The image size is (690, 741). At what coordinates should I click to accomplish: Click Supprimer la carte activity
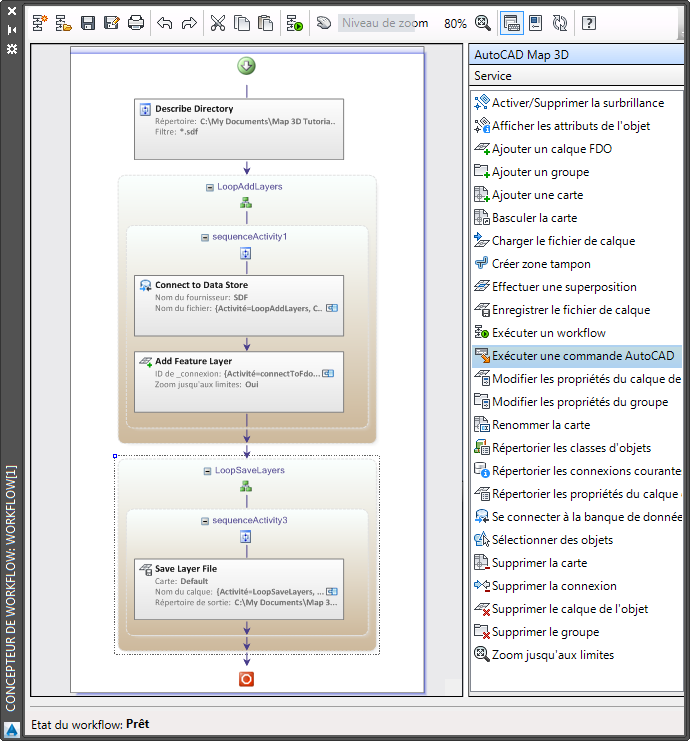coord(577,563)
